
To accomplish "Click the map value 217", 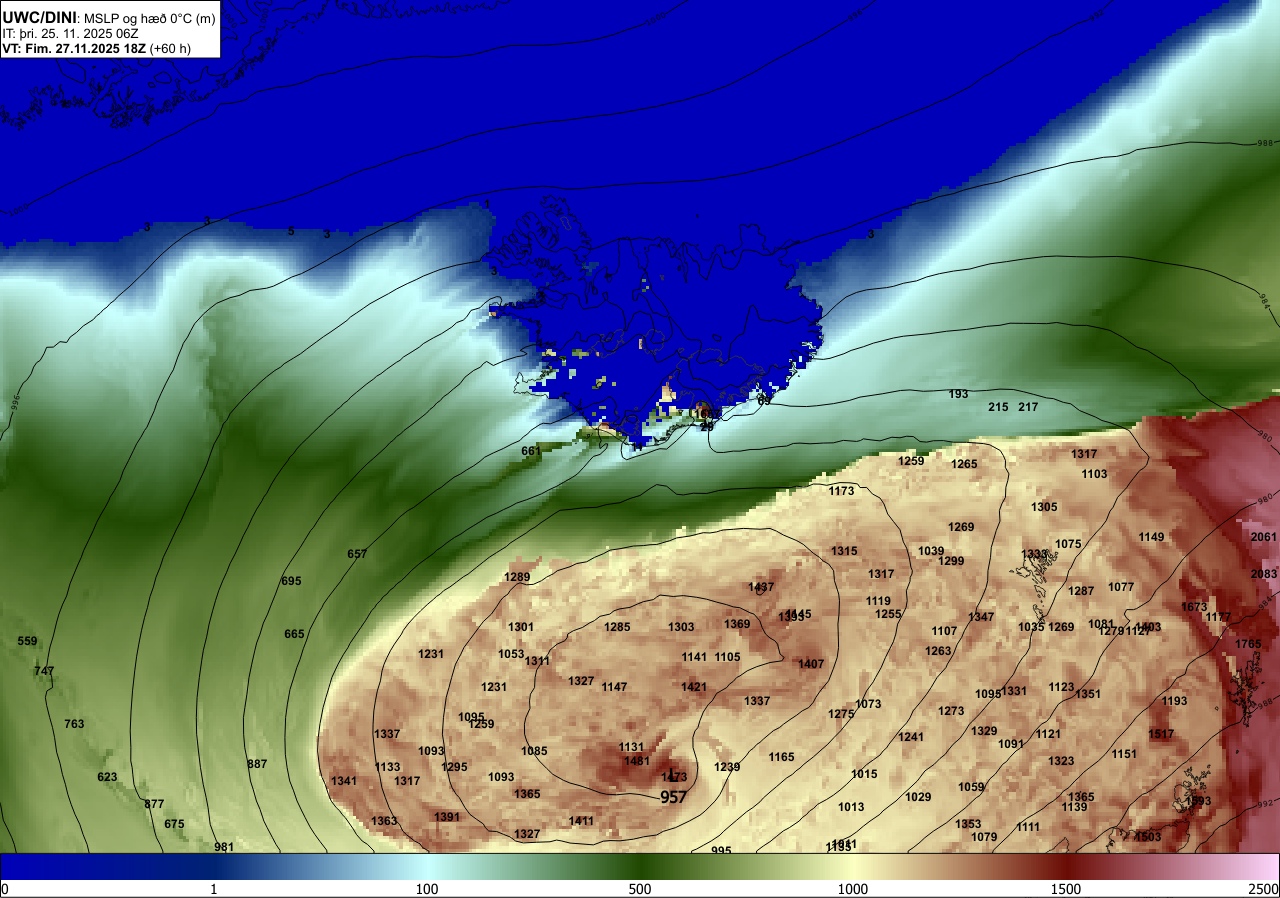I will click(1028, 407).
